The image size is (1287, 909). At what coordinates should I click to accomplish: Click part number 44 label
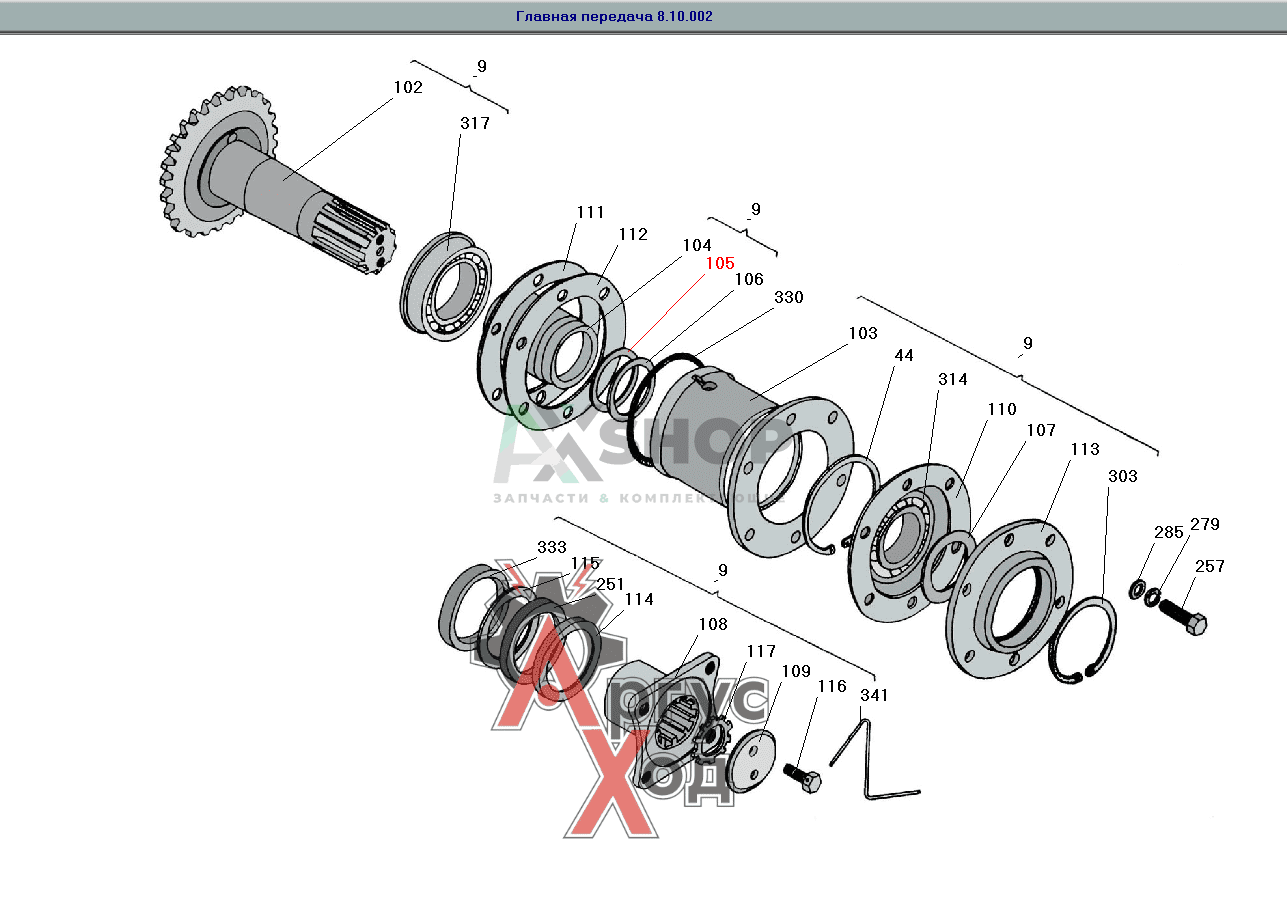[903, 355]
